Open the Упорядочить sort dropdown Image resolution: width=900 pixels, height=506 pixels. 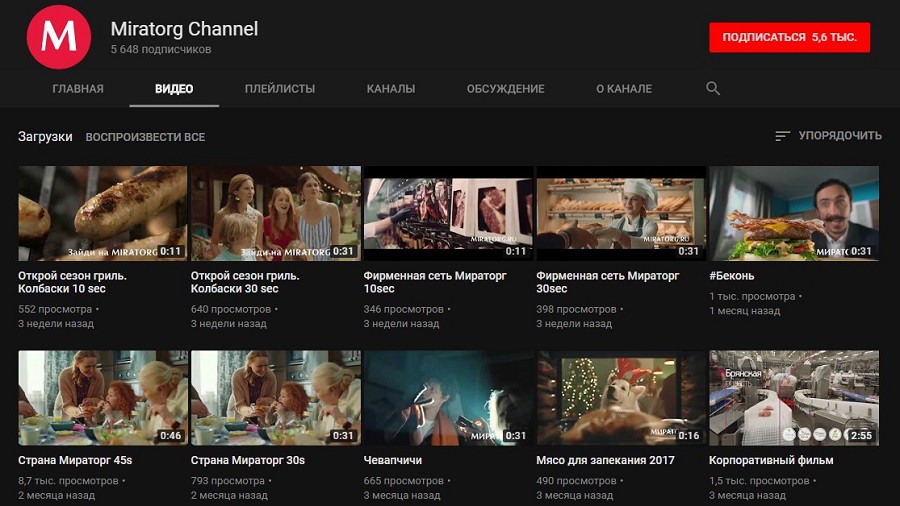[x=828, y=136]
